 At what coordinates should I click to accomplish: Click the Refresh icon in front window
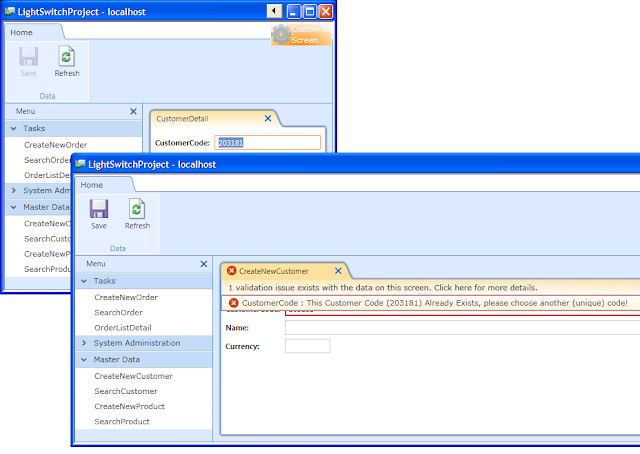tap(137, 209)
